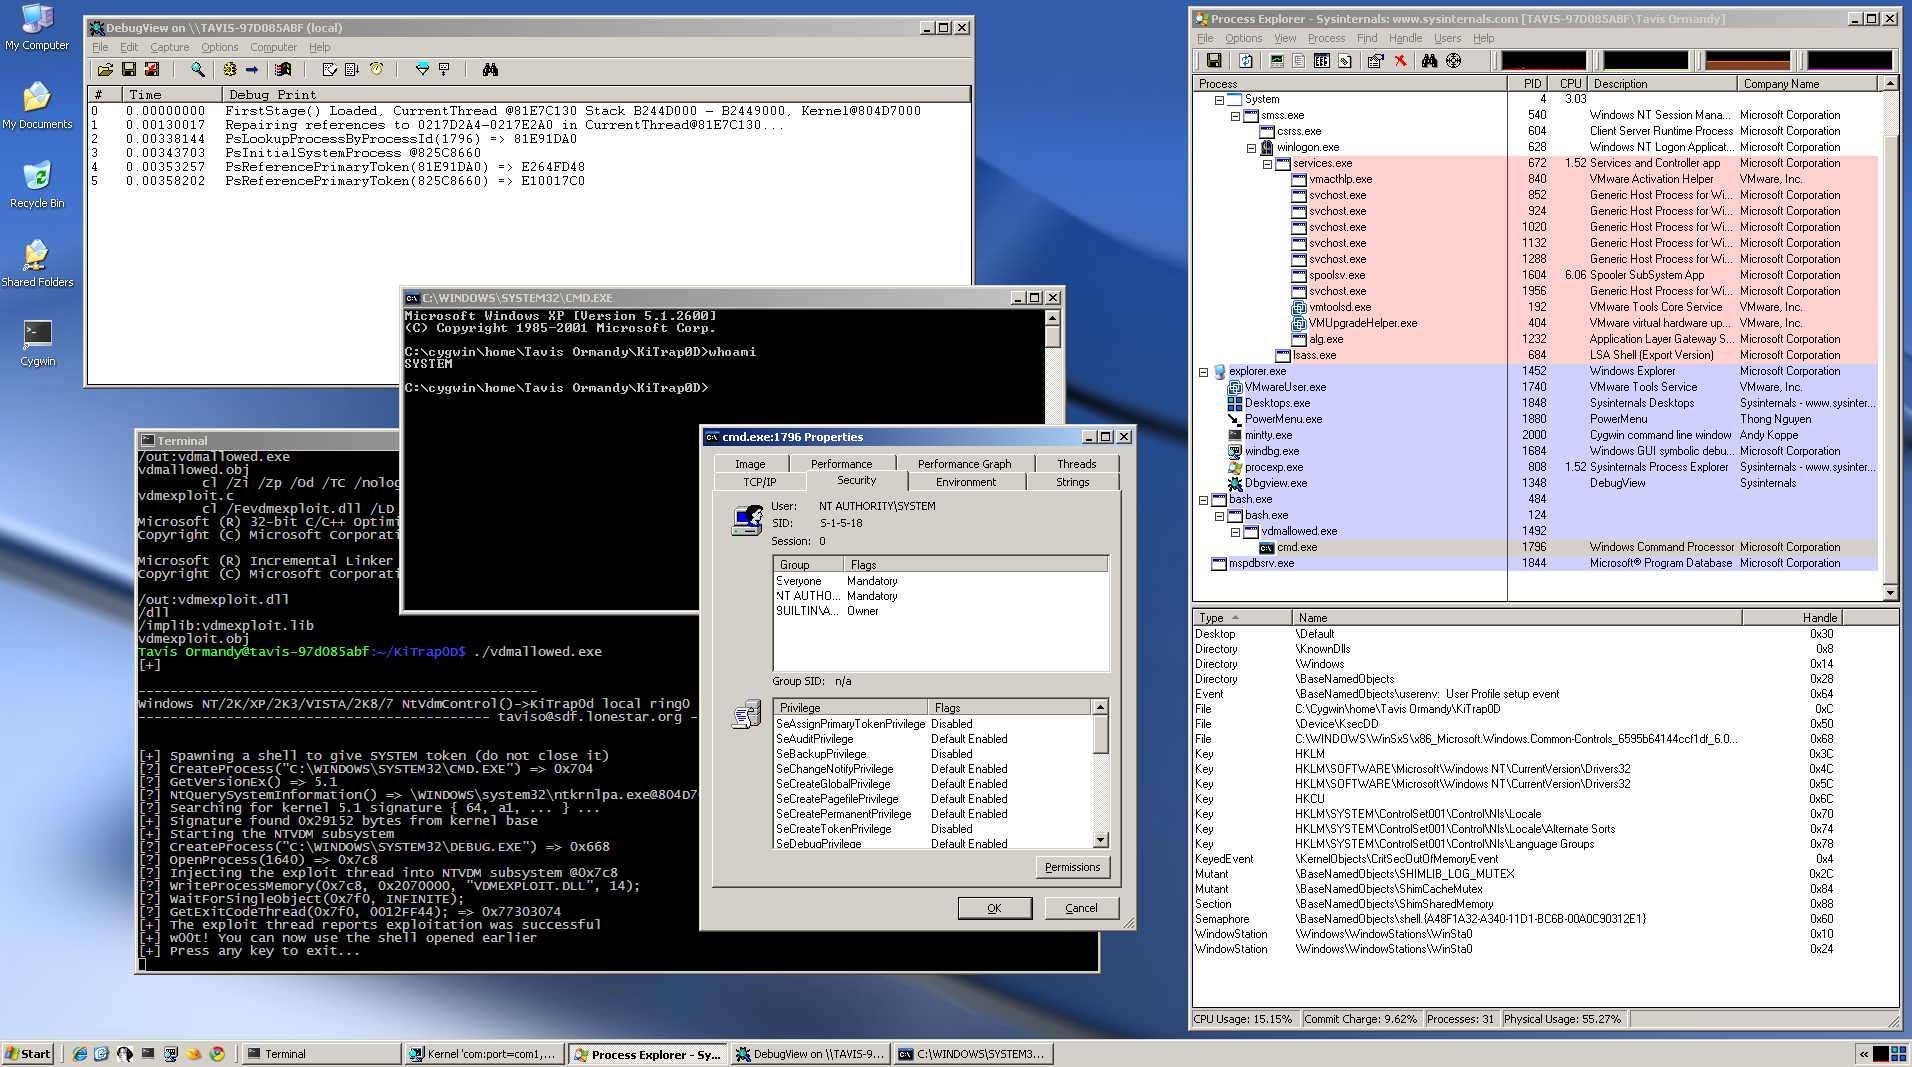Click the Save floppy icon in DebugView toolbar
The image size is (1912, 1067).
(x=128, y=69)
